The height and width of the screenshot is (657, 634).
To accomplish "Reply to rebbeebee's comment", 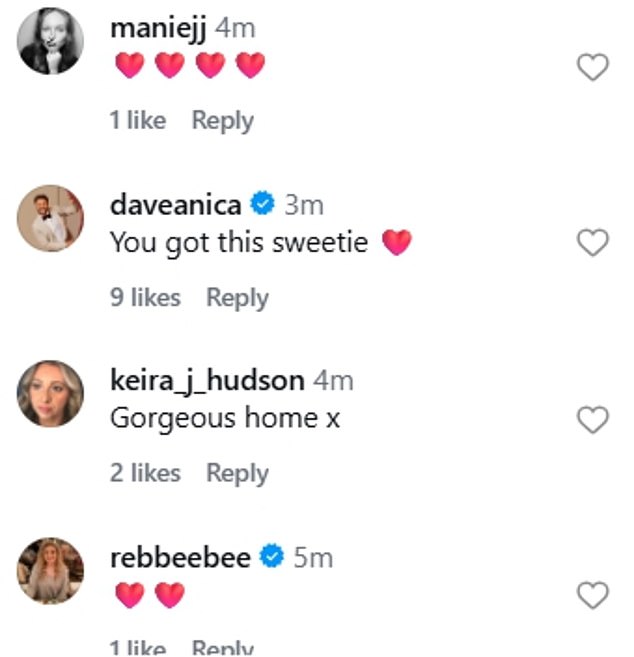I will 222,648.
